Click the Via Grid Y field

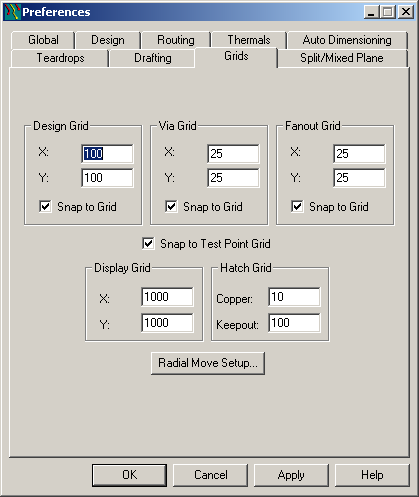(x=233, y=178)
